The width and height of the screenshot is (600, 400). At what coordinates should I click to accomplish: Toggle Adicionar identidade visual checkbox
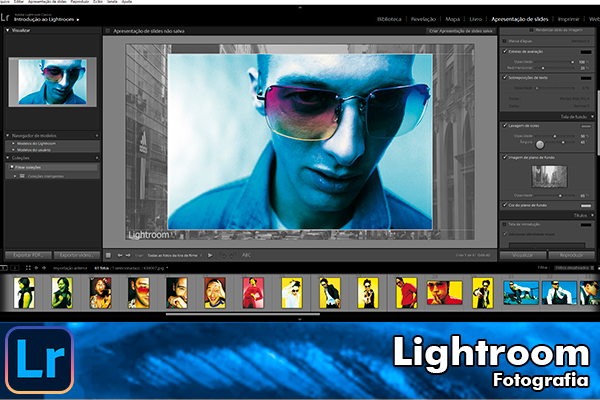(x=504, y=234)
